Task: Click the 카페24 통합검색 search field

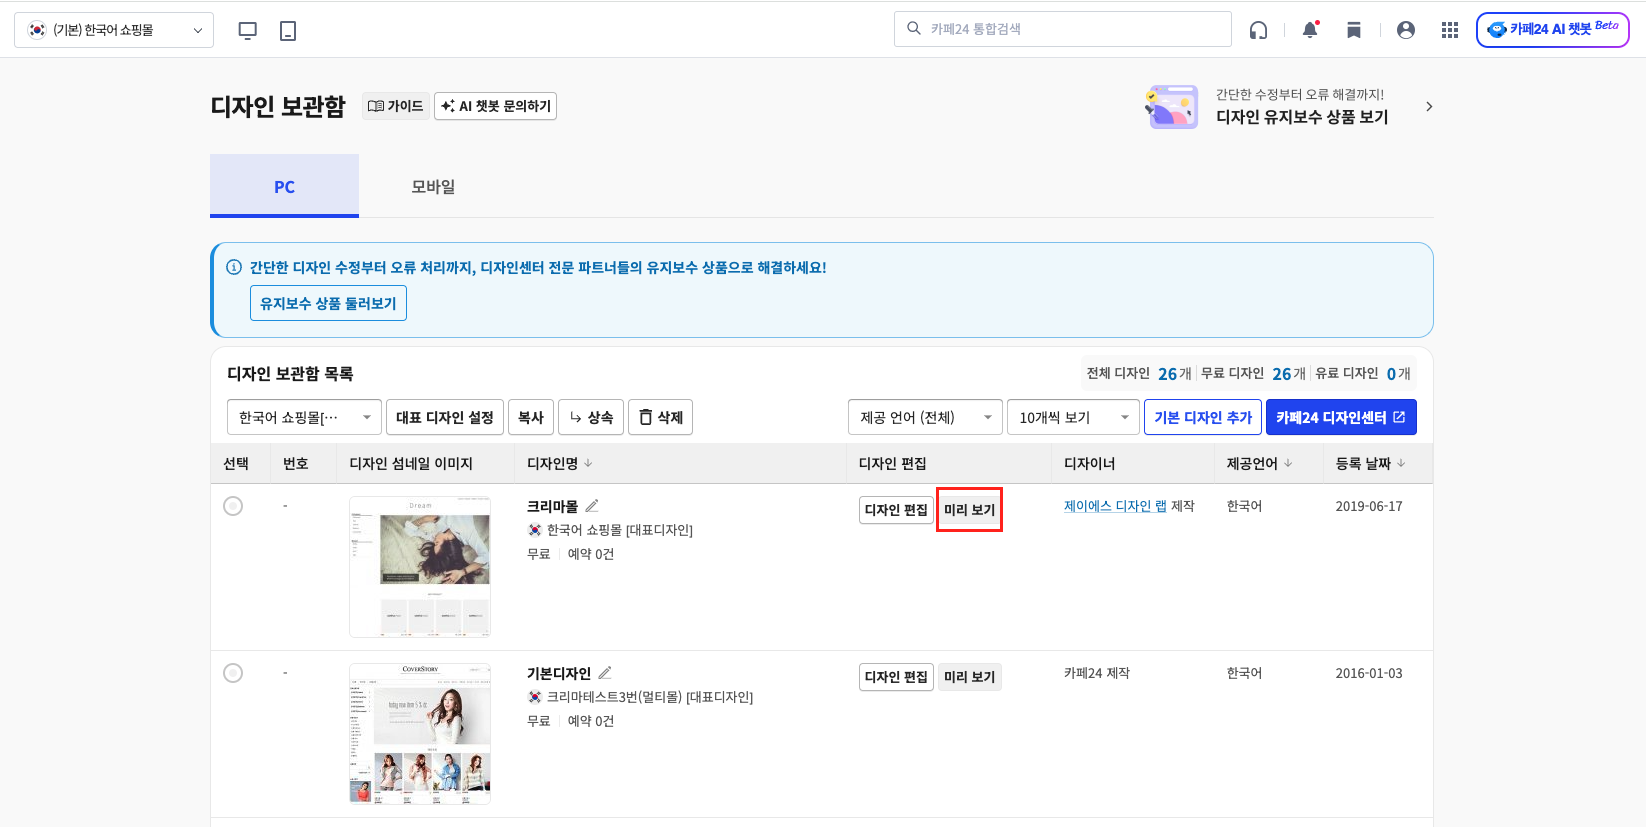Action: (1070, 29)
